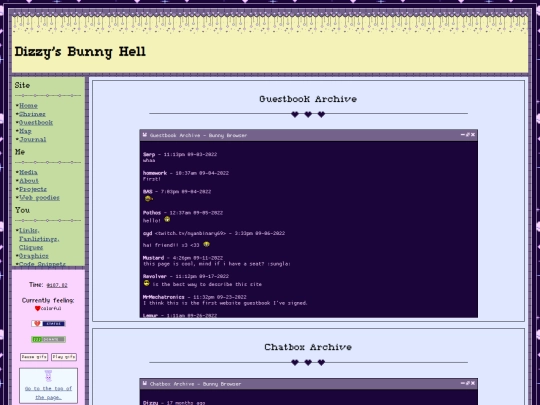Click the bunny icon above the top-of-page link

click(48, 376)
